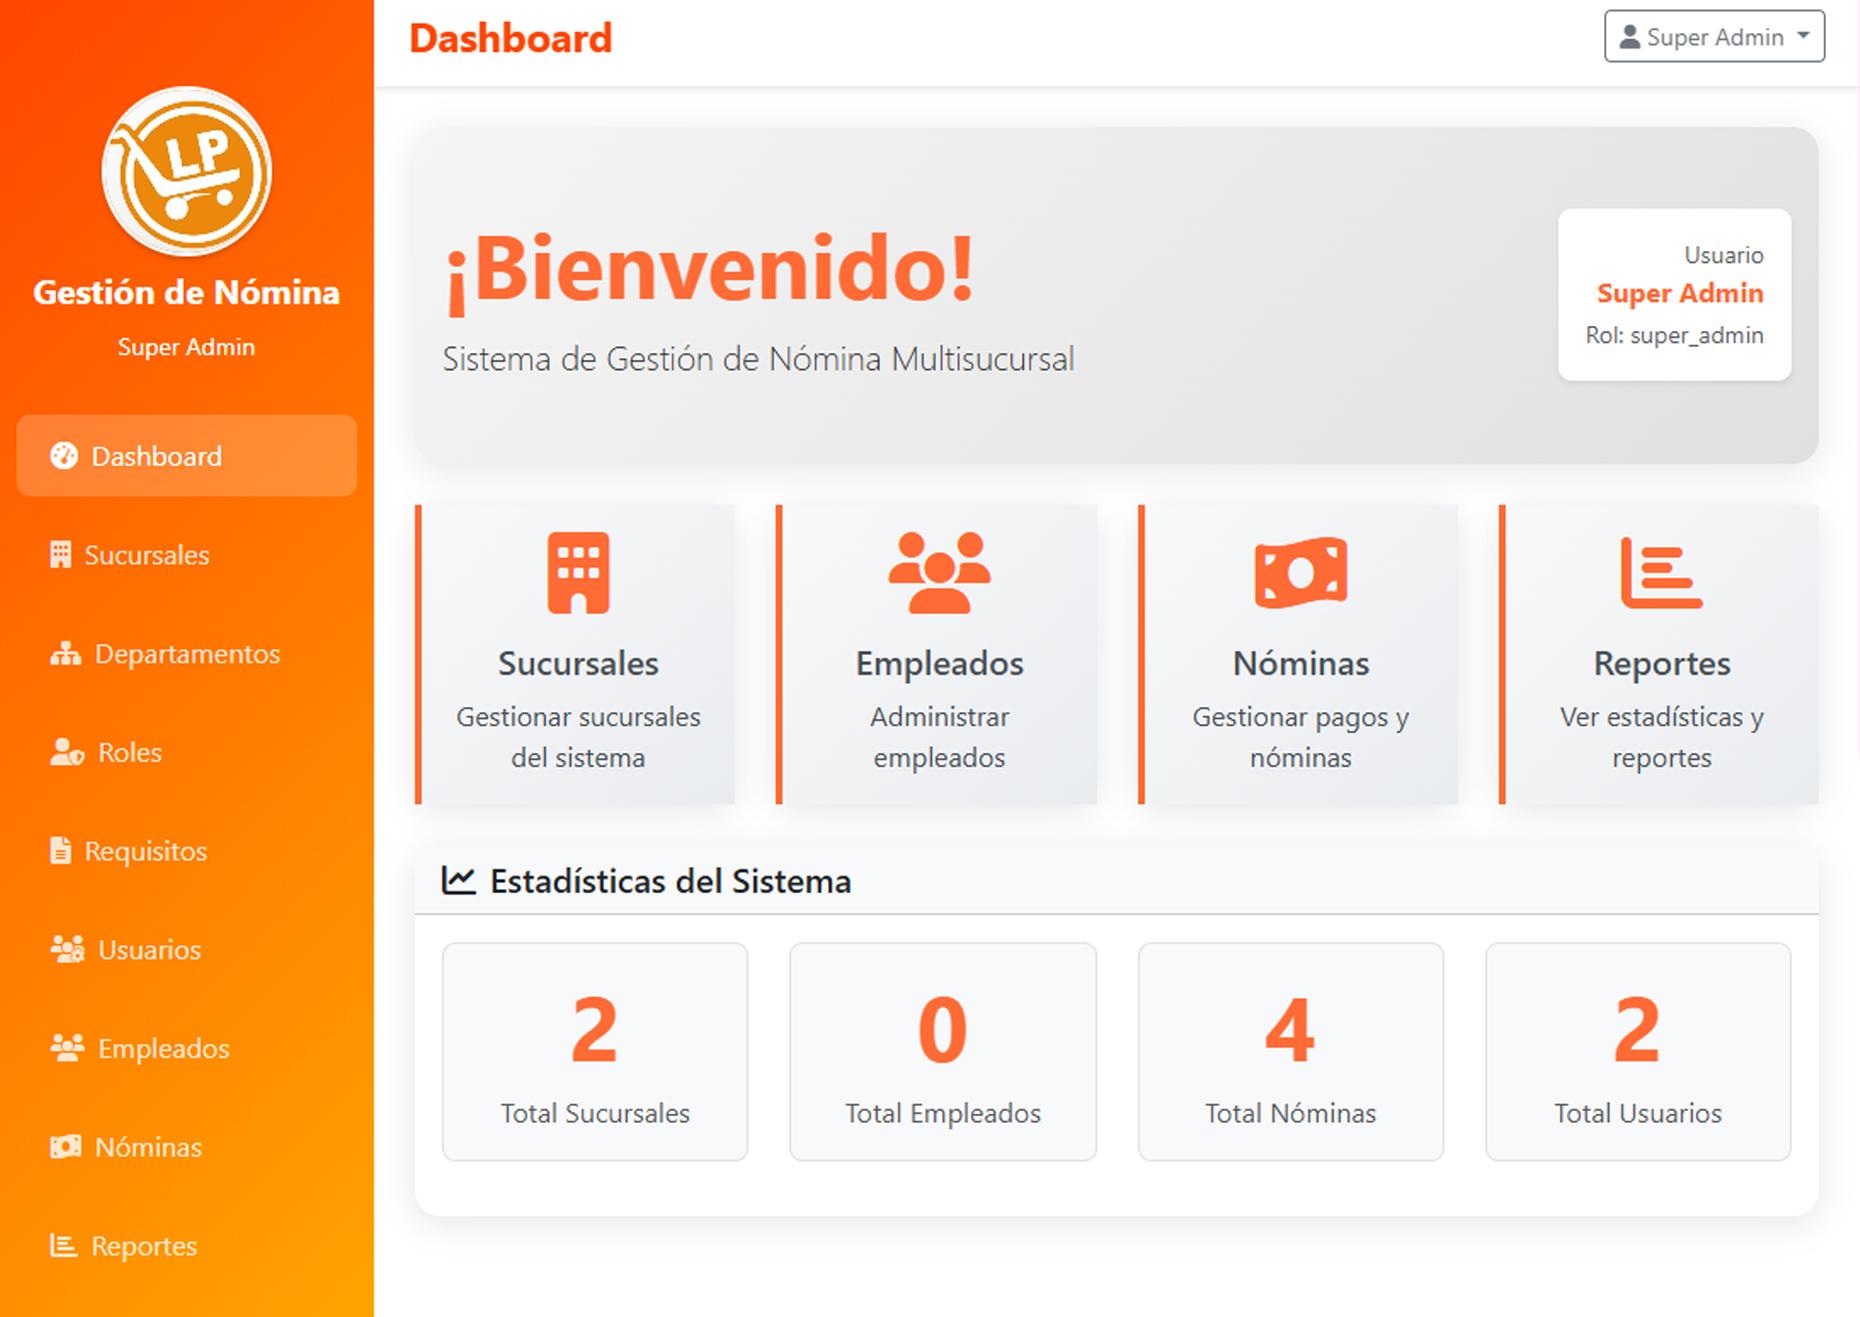Open the Empleados card title
This screenshot has height=1317, width=1860.
tap(940, 664)
